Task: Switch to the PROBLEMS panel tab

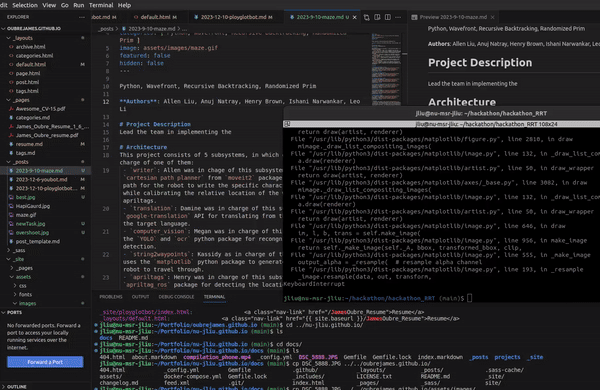Action: 111,297
